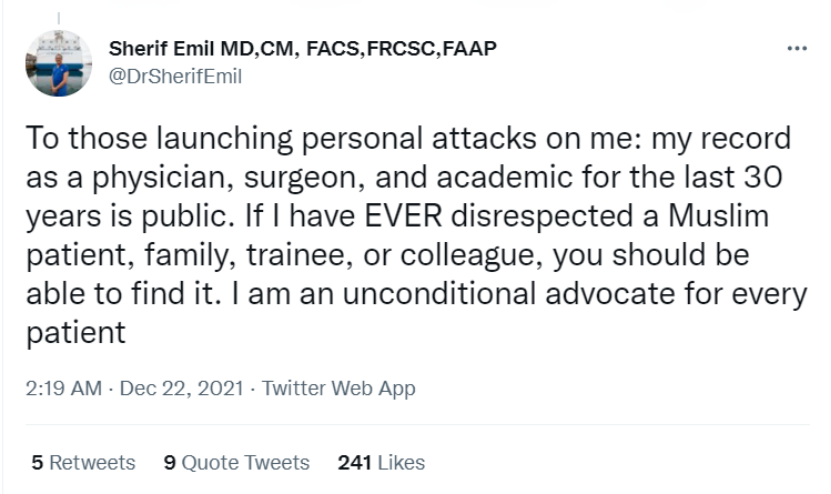Open the tweet's three-dot More menu
The image size is (831, 494).
[x=796, y=49]
